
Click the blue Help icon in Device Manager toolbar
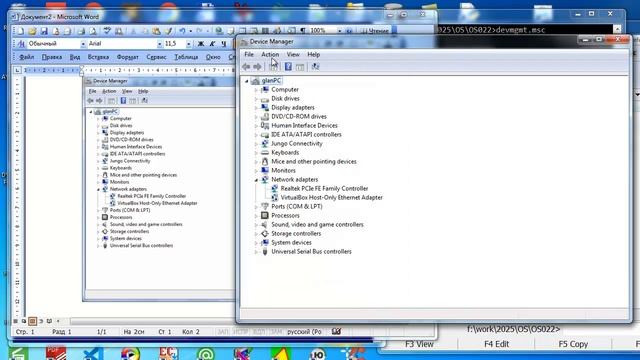[x=288, y=67]
